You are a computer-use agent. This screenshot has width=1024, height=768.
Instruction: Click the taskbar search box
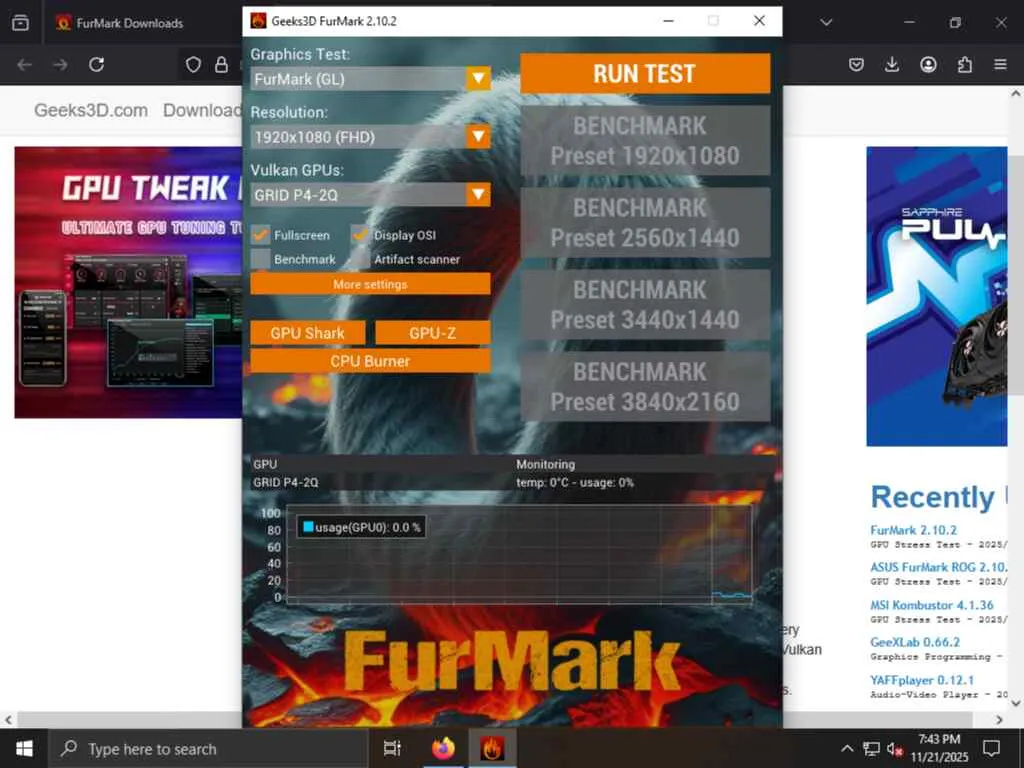(209, 748)
